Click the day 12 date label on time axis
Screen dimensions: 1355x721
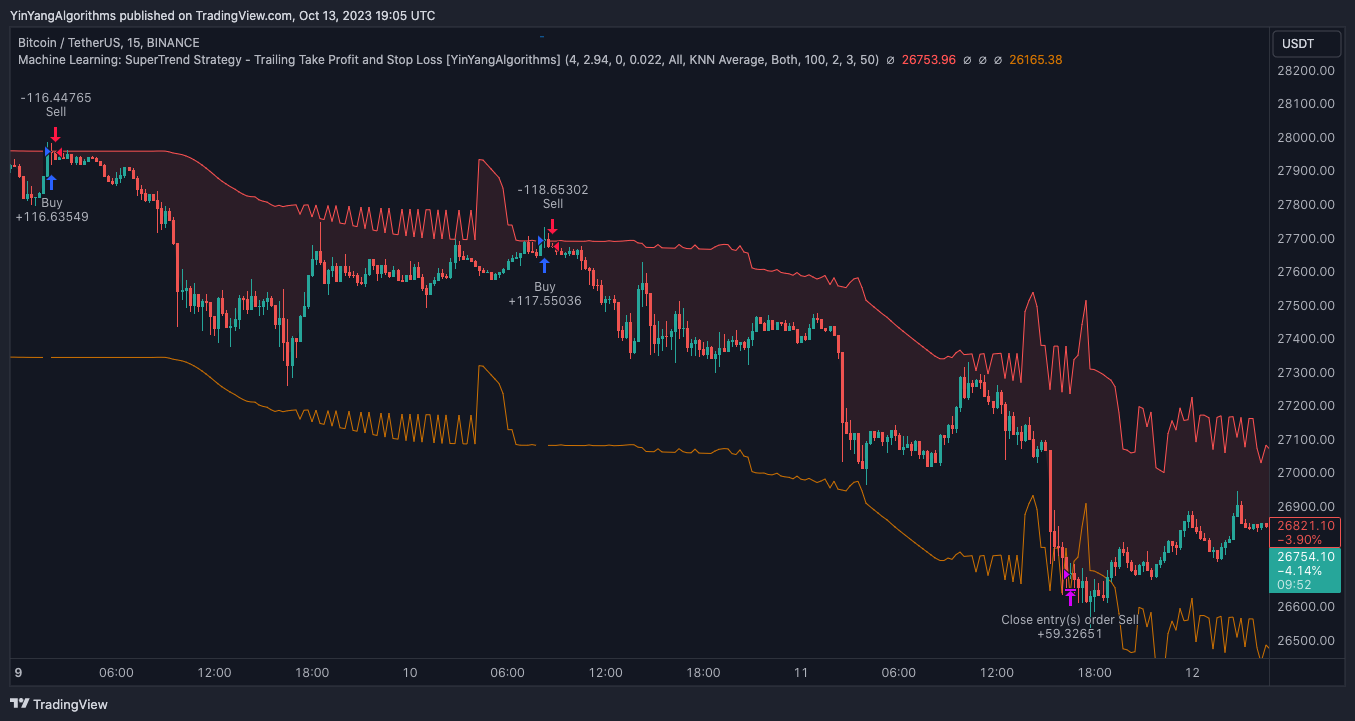(1192, 673)
